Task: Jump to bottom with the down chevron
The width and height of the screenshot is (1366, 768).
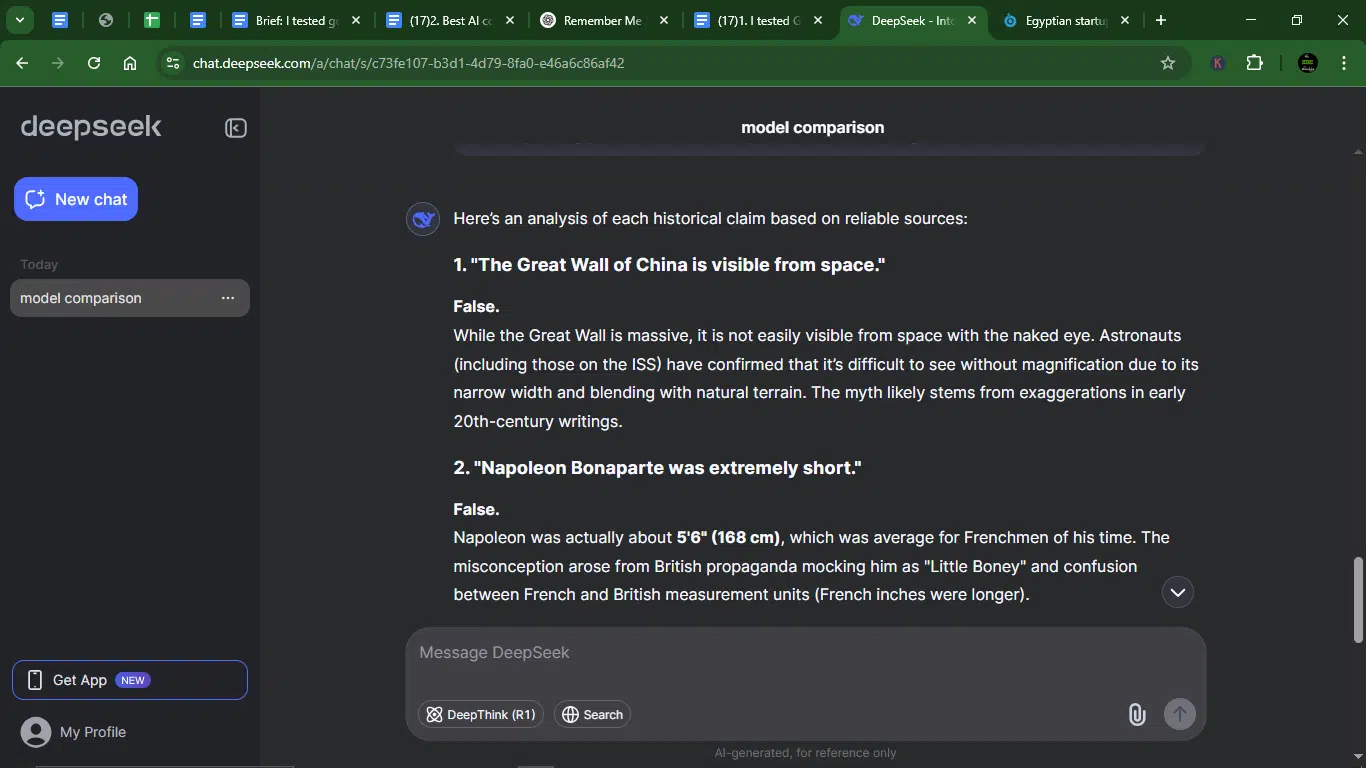Action: pos(1178,592)
